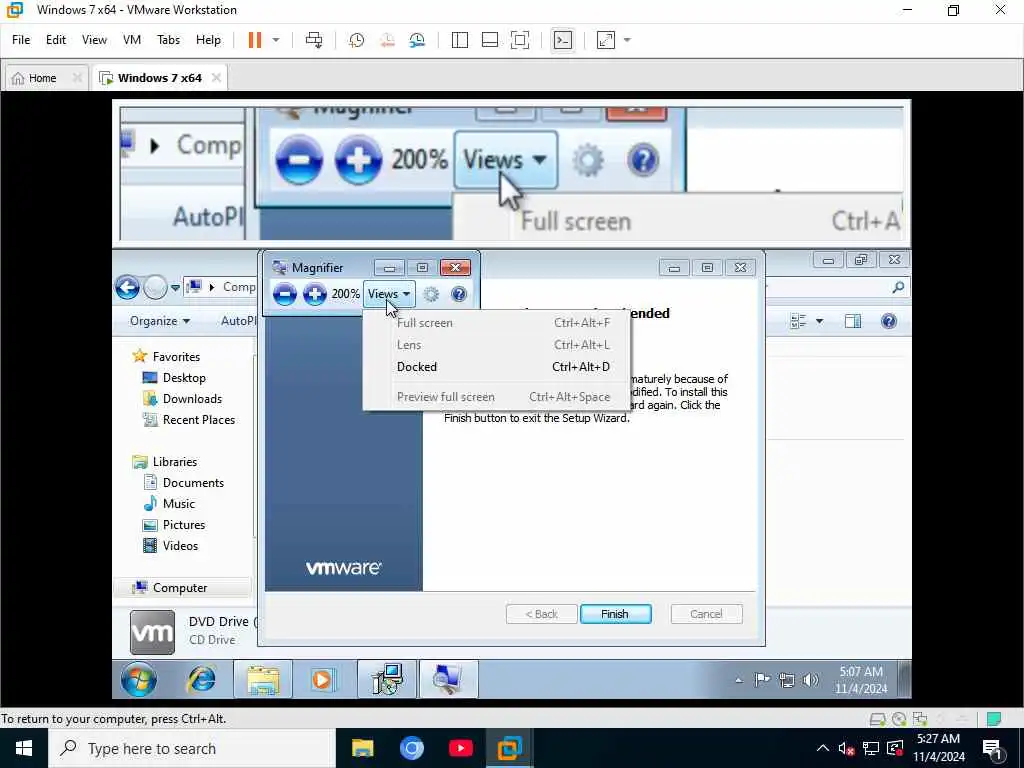Zoom out with Magnifier minus button
The width and height of the screenshot is (1024, 768).
pyautogui.click(x=285, y=294)
